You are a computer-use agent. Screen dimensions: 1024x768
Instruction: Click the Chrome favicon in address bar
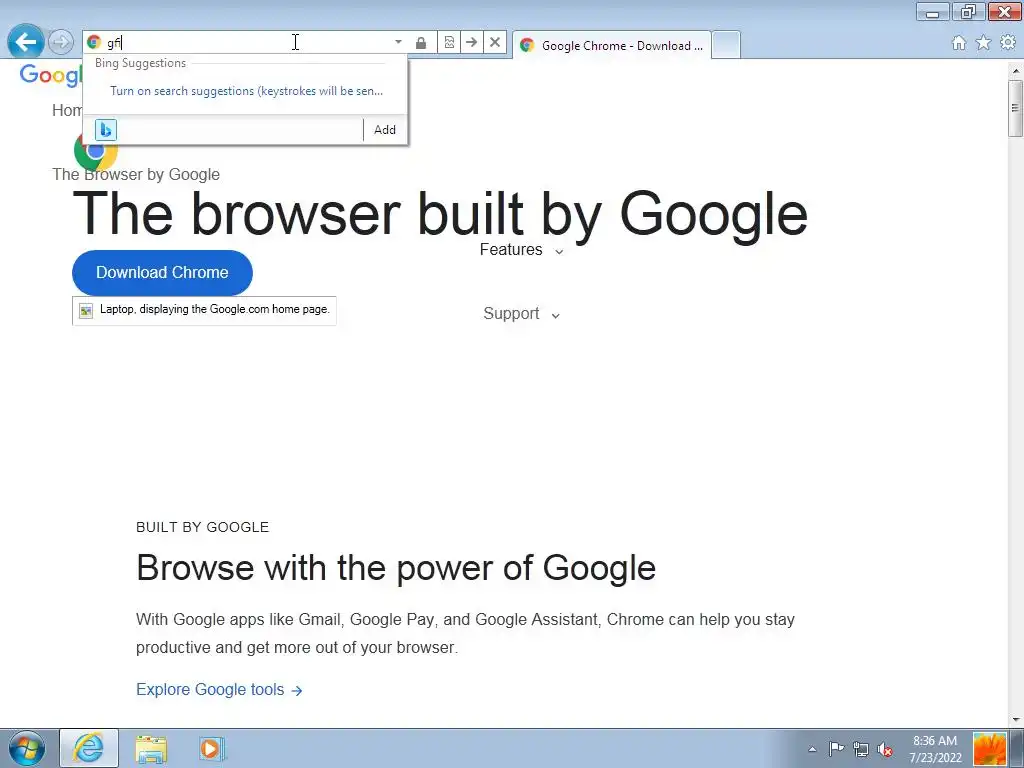[x=94, y=42]
